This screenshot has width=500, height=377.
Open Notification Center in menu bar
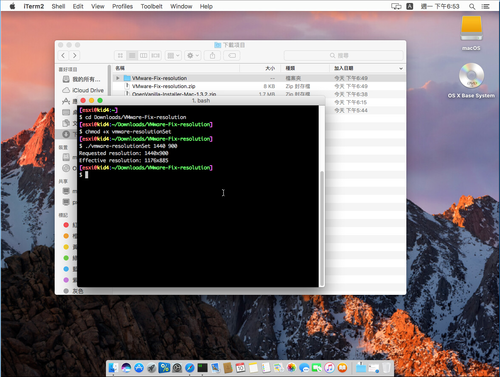pos(486,6)
